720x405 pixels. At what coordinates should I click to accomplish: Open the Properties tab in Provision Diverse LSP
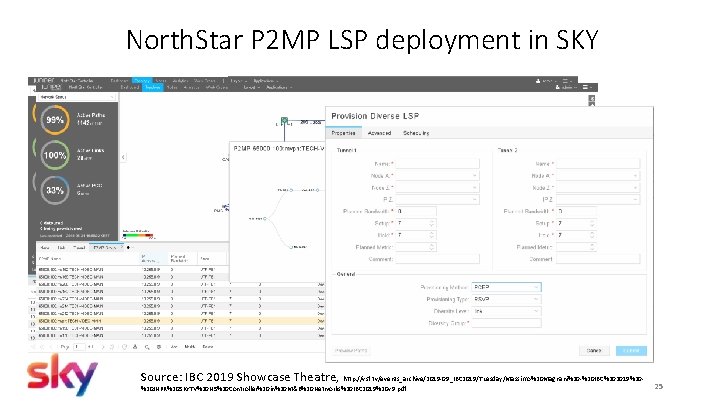(x=343, y=133)
